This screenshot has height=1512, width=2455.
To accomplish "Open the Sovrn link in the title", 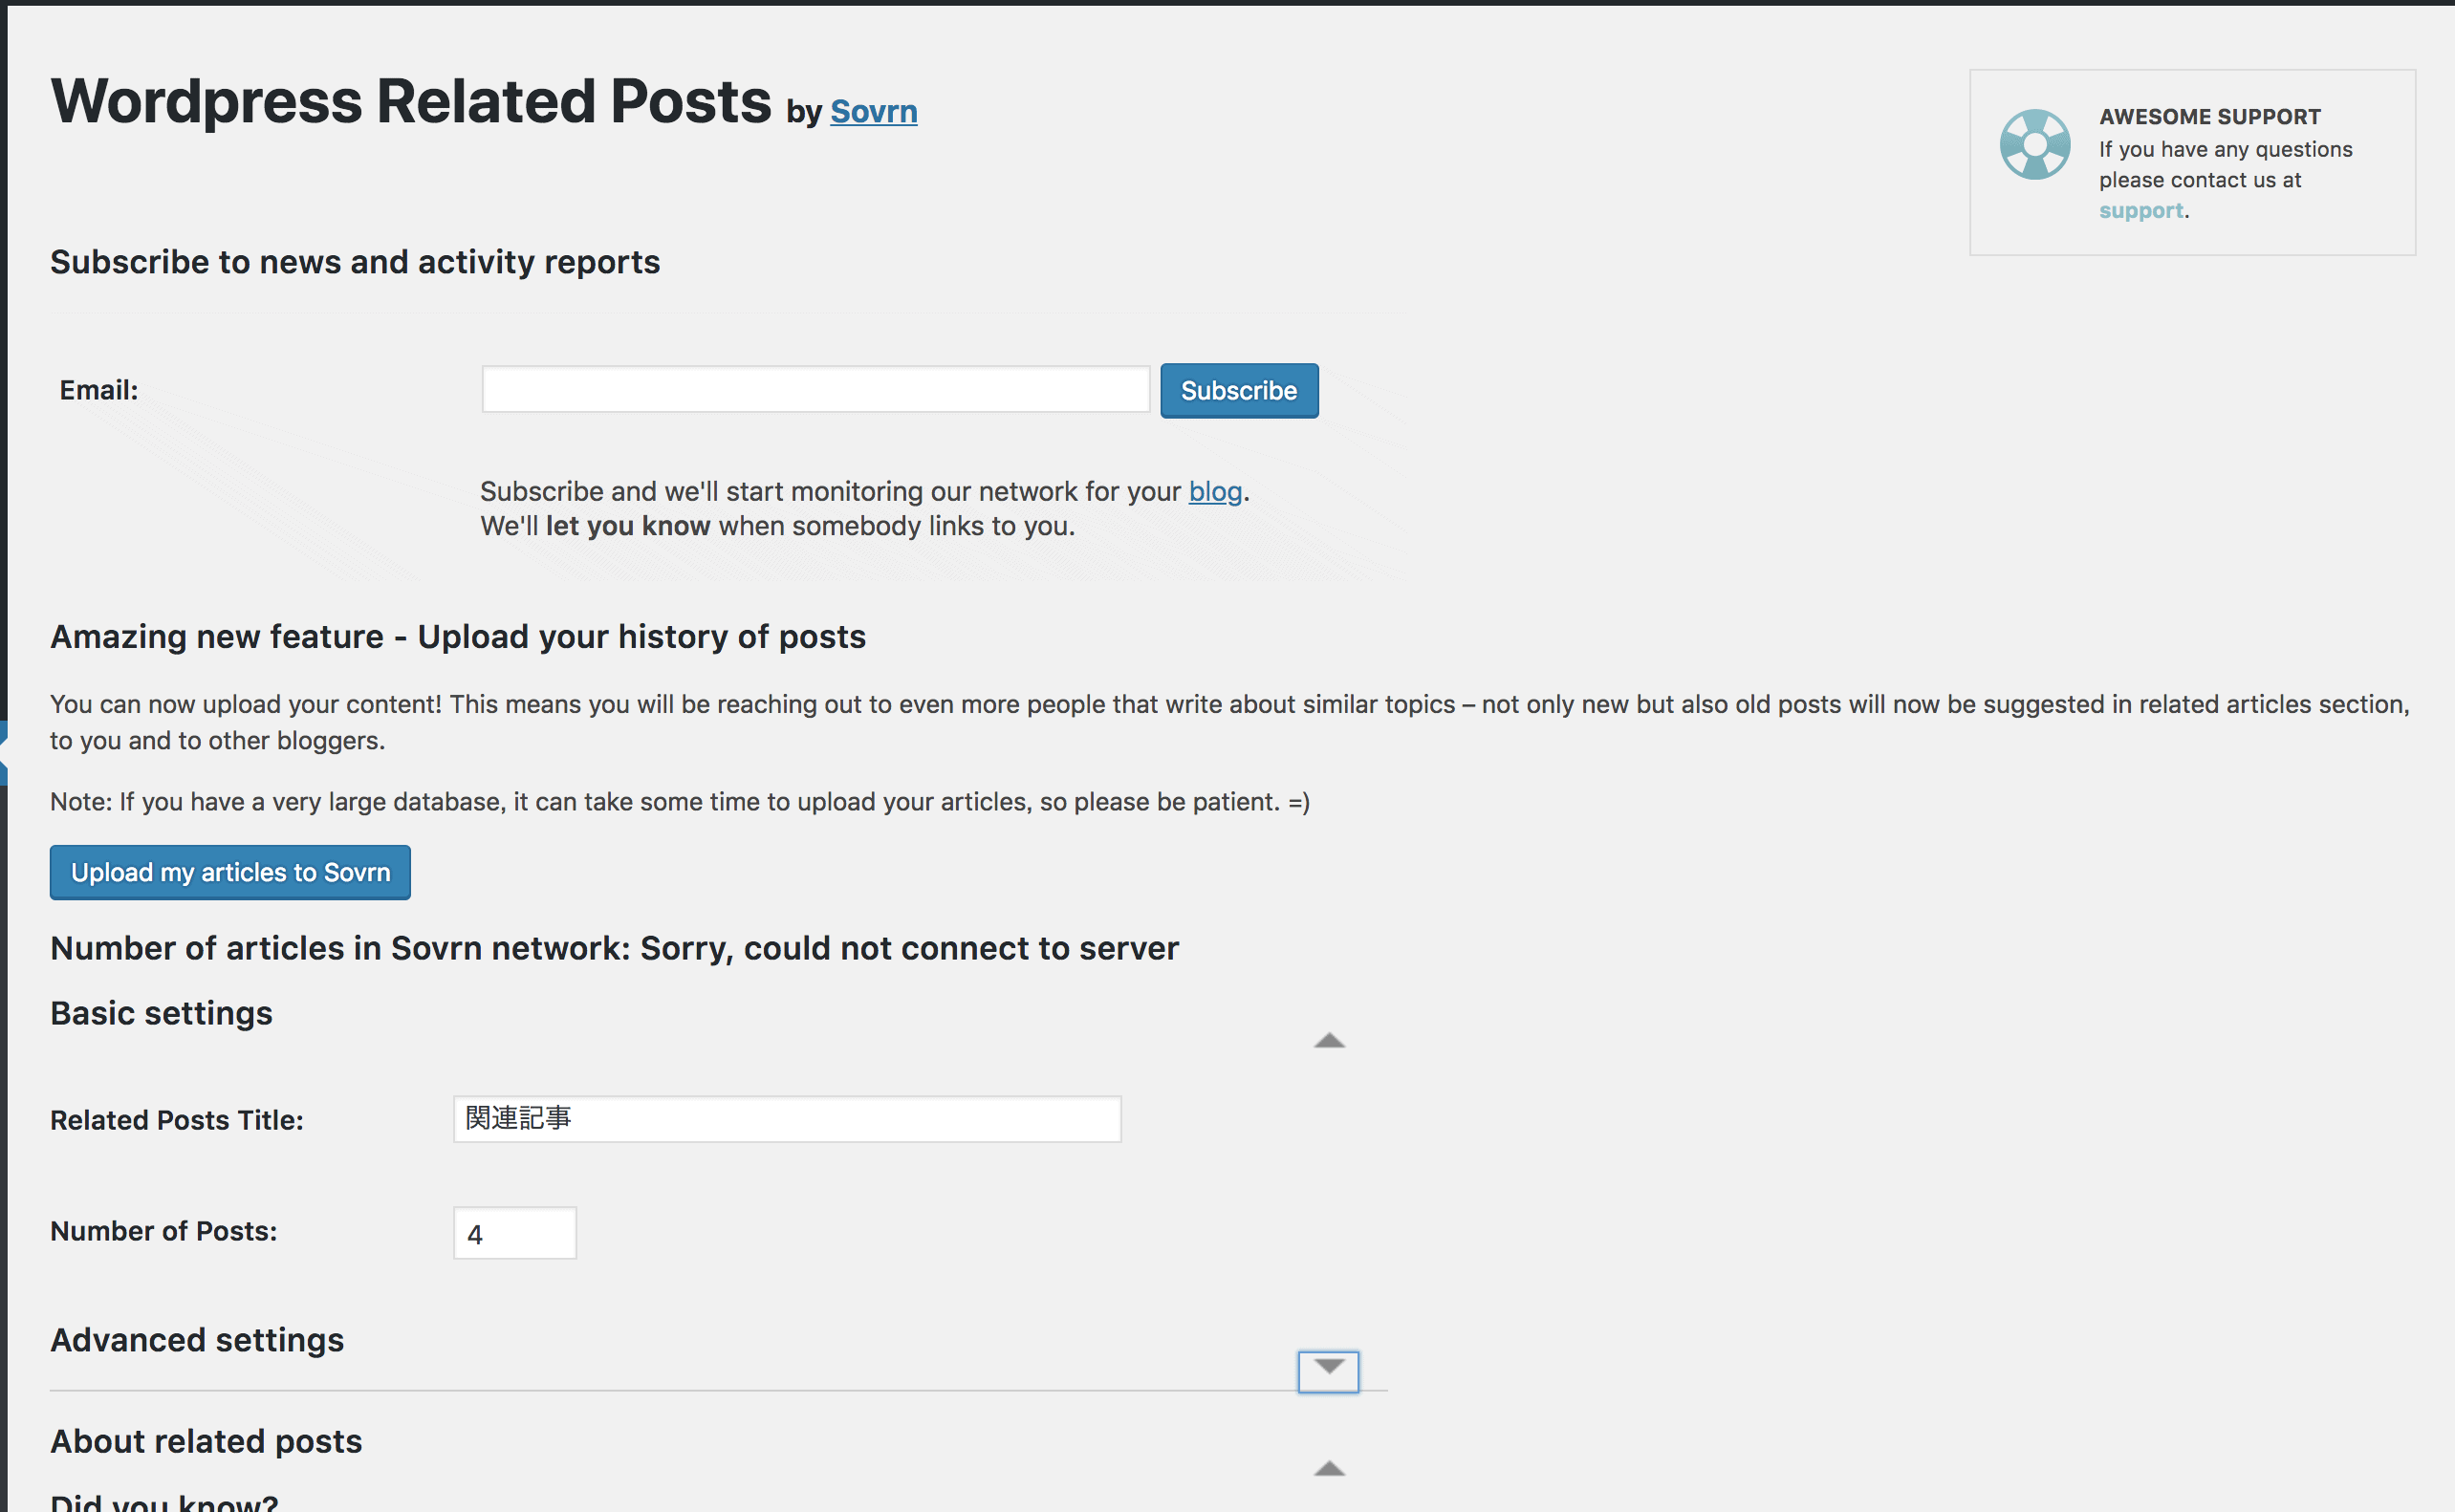I will [x=873, y=111].
